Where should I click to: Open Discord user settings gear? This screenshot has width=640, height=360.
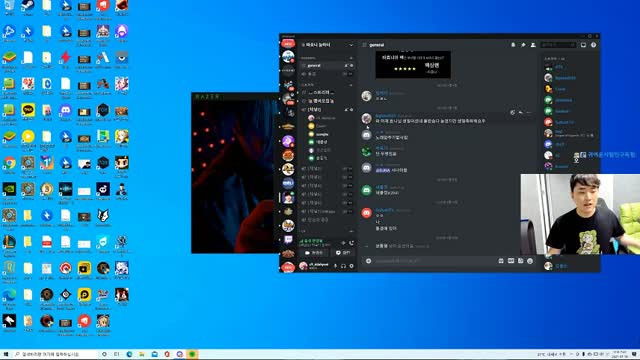point(351,266)
